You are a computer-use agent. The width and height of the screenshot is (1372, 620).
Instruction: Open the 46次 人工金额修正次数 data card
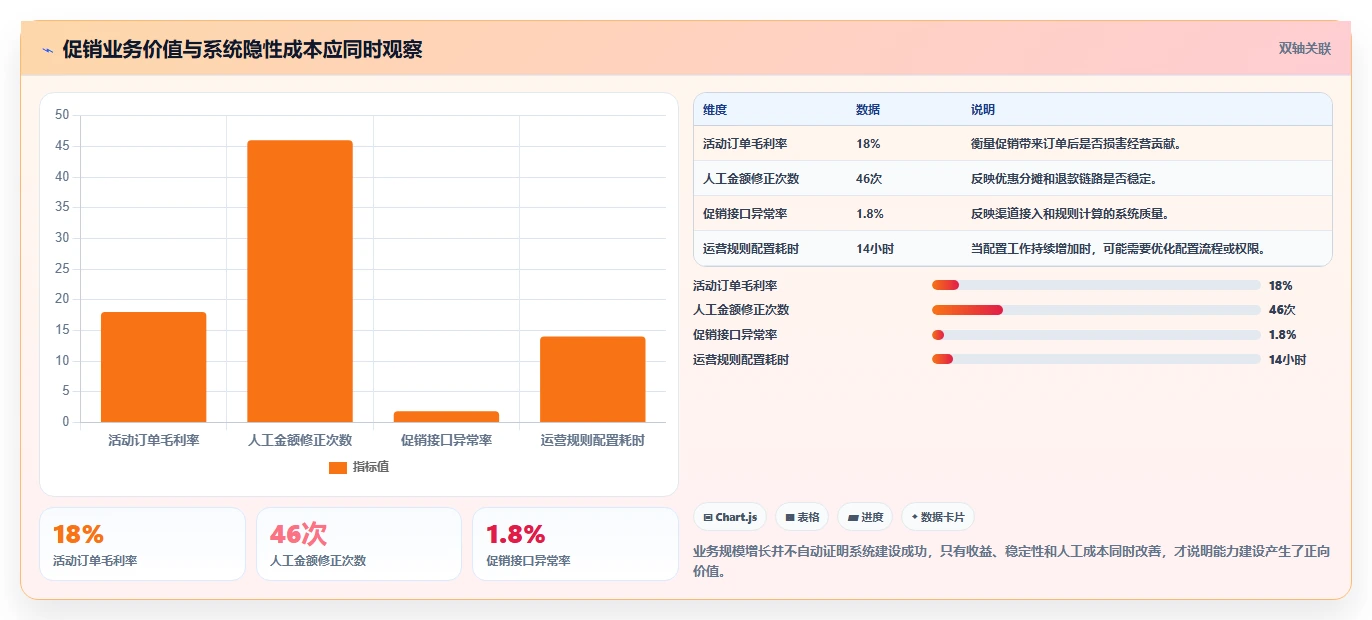(359, 544)
